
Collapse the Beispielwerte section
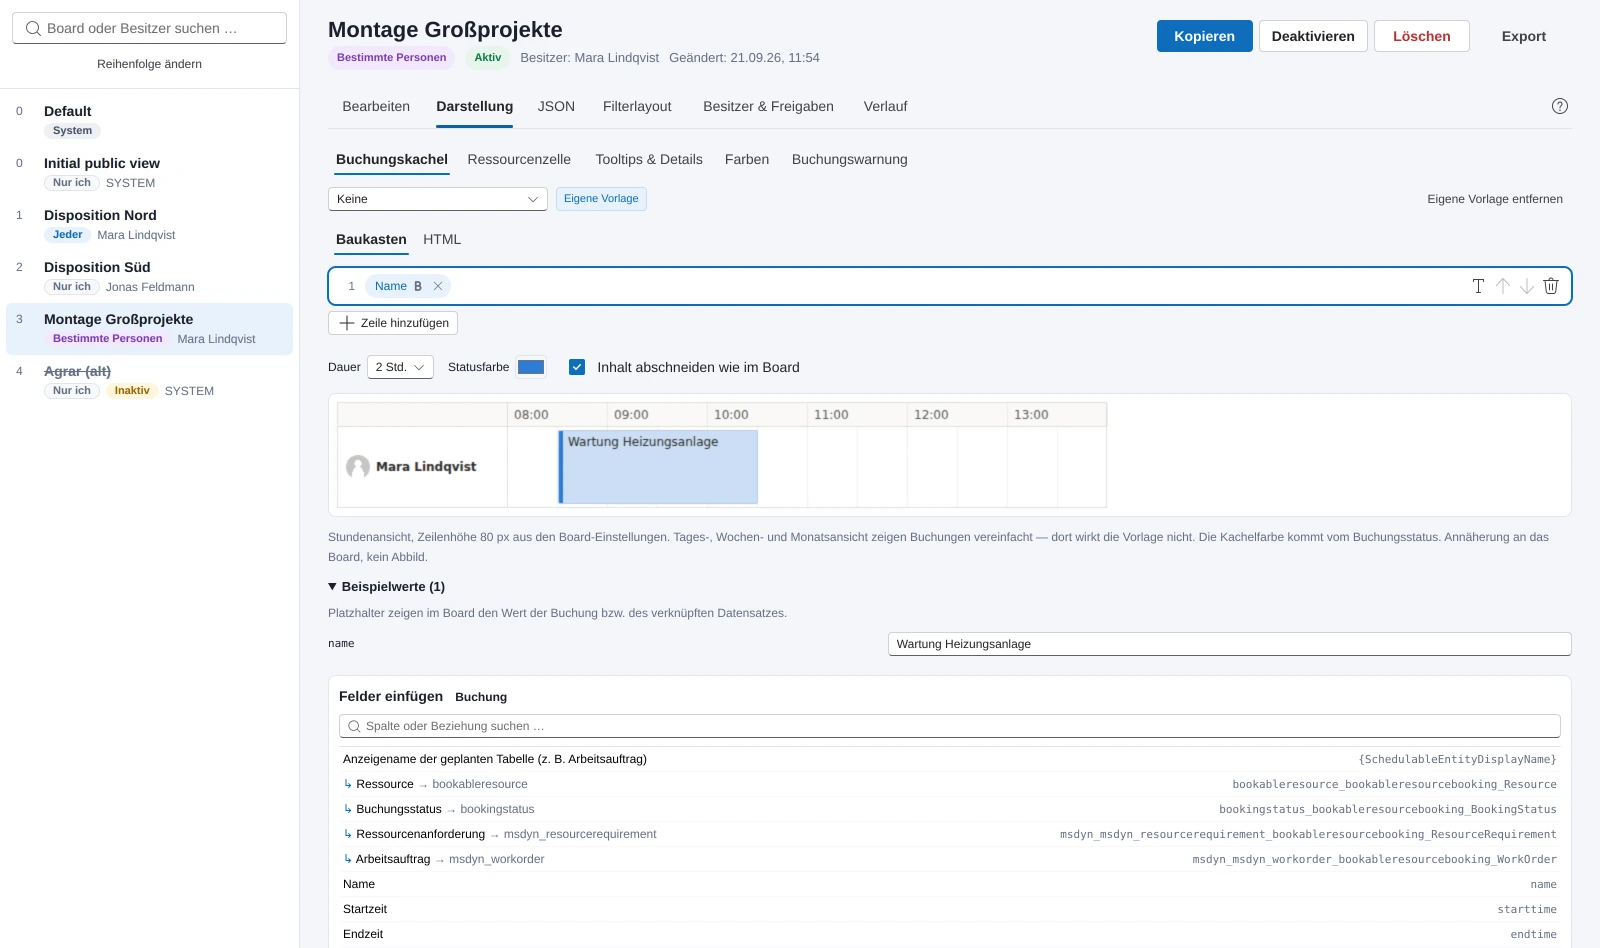386,587
